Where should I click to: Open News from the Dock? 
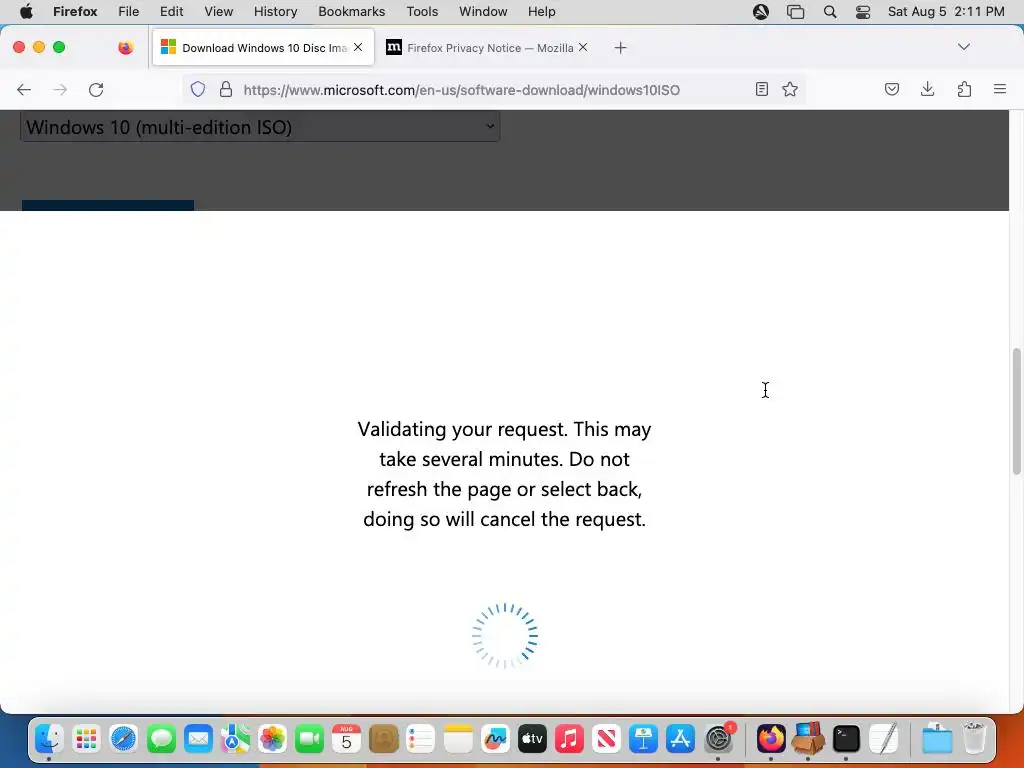(606, 739)
